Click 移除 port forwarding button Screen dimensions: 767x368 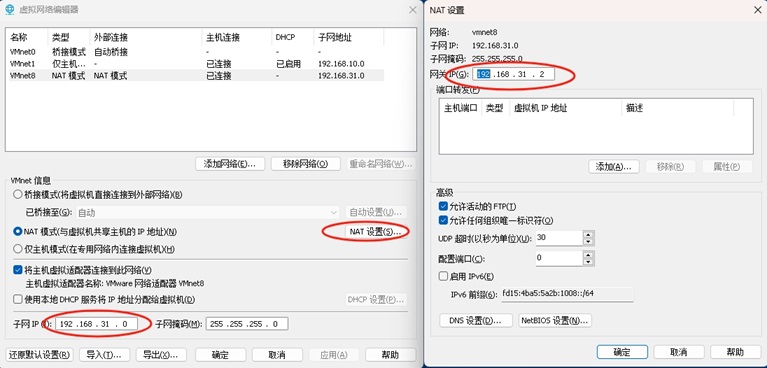671,166
